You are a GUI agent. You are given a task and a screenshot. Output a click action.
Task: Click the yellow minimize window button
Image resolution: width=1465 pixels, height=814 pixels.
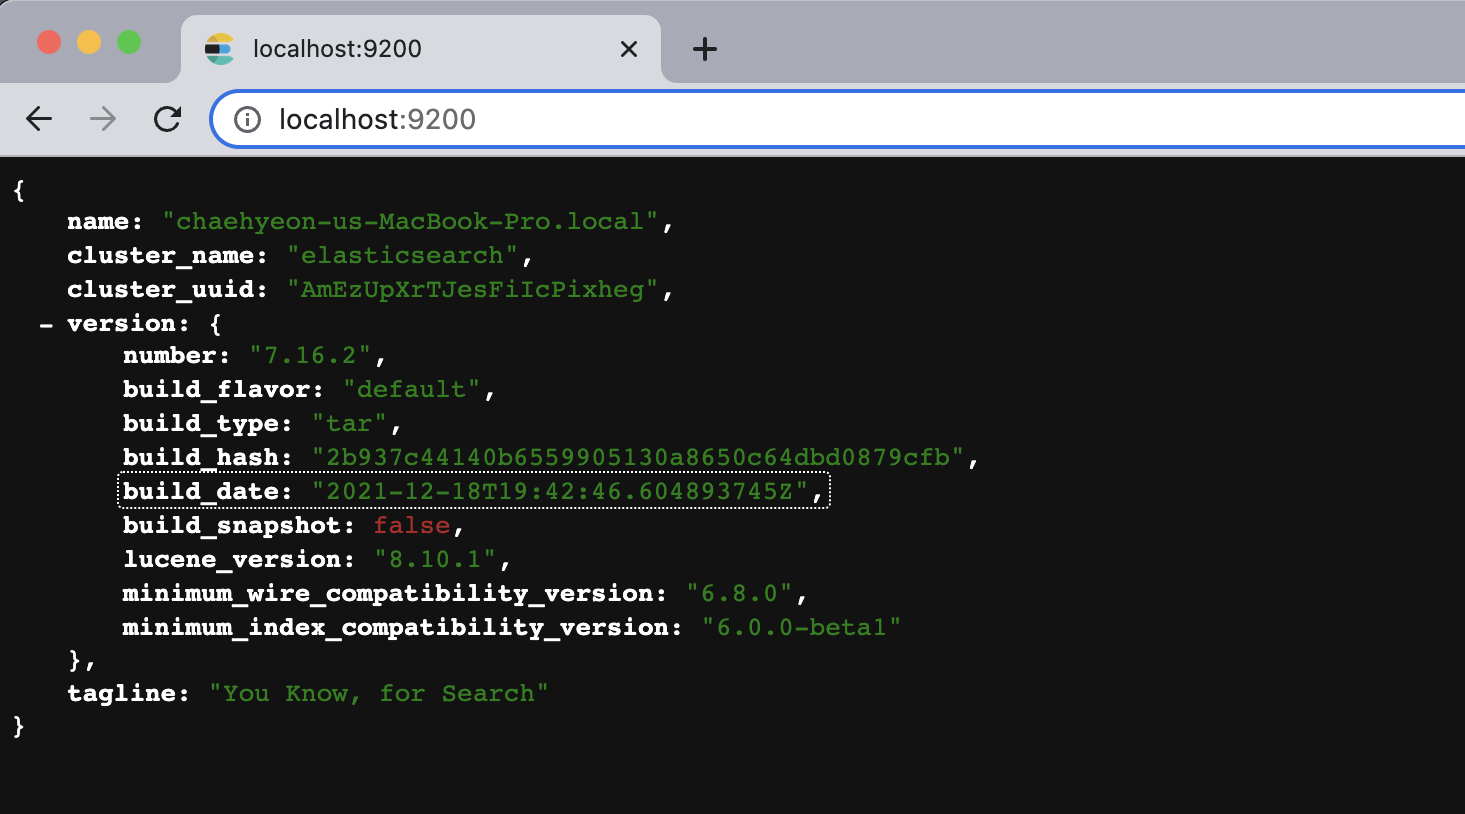[89, 41]
